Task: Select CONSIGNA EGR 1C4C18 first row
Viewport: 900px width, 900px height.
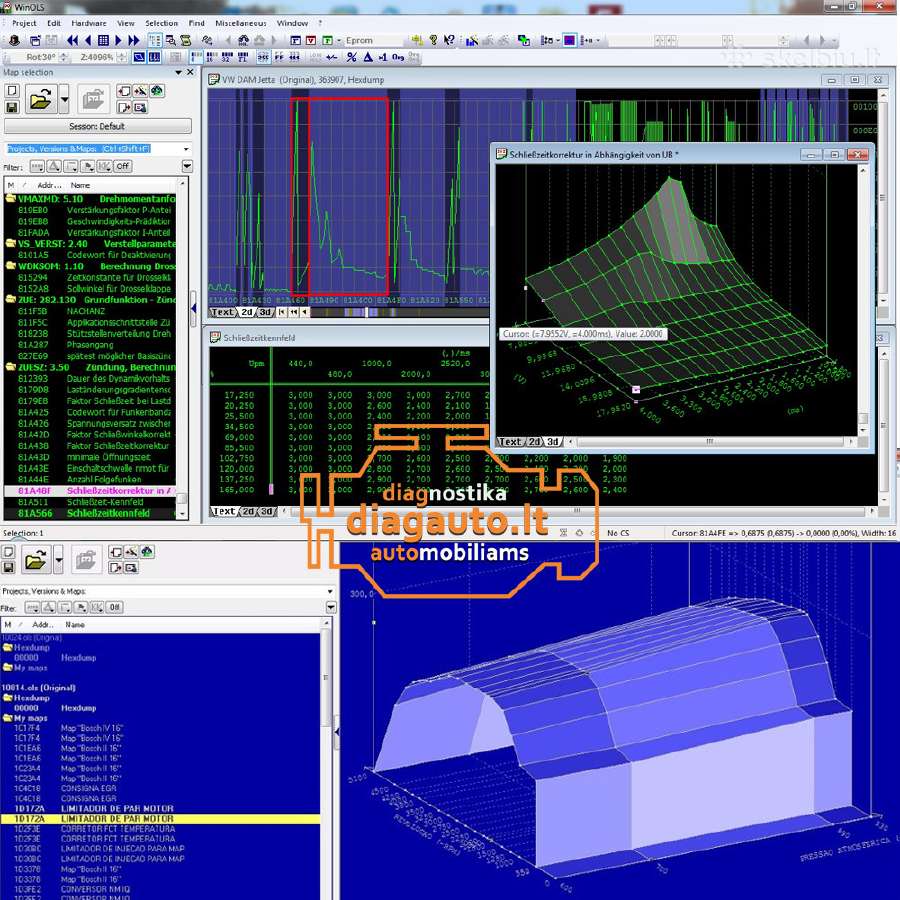Action: click(x=160, y=788)
